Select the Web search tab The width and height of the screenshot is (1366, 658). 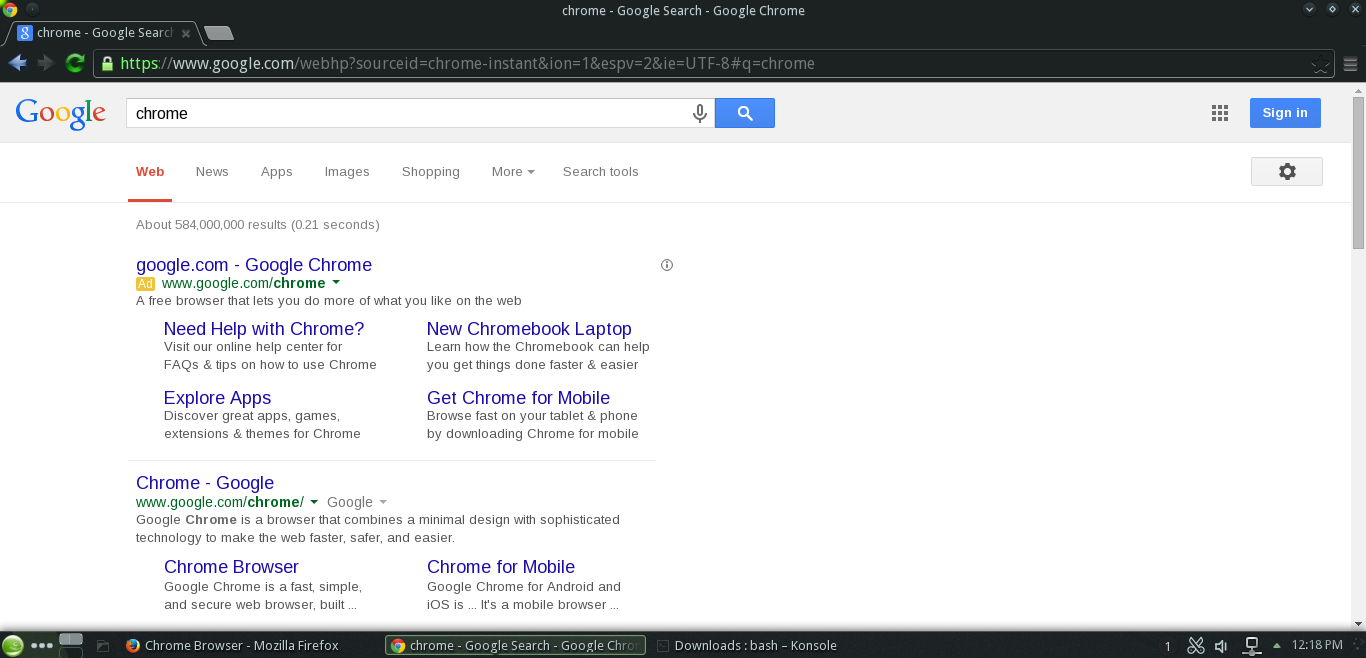click(x=150, y=172)
